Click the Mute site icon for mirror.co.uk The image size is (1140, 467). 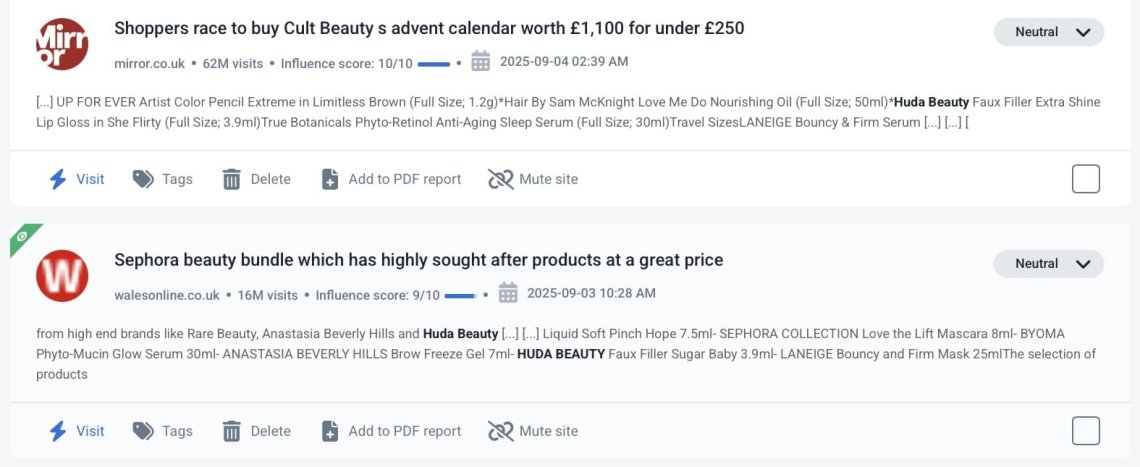point(501,179)
